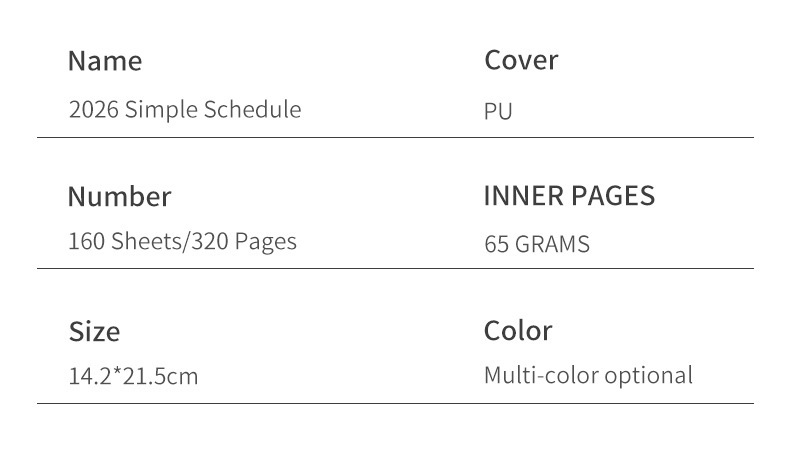Click the "Size" heading
Screen dimensions: 790x462
pyautogui.click(x=94, y=331)
